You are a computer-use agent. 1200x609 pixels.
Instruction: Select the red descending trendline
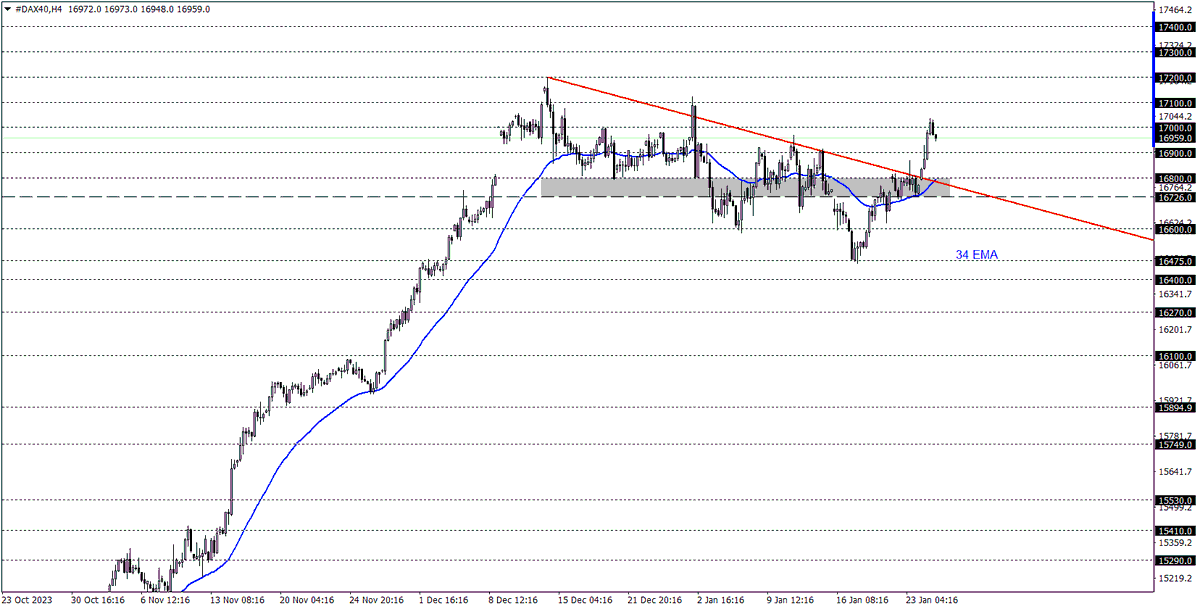click(850, 156)
